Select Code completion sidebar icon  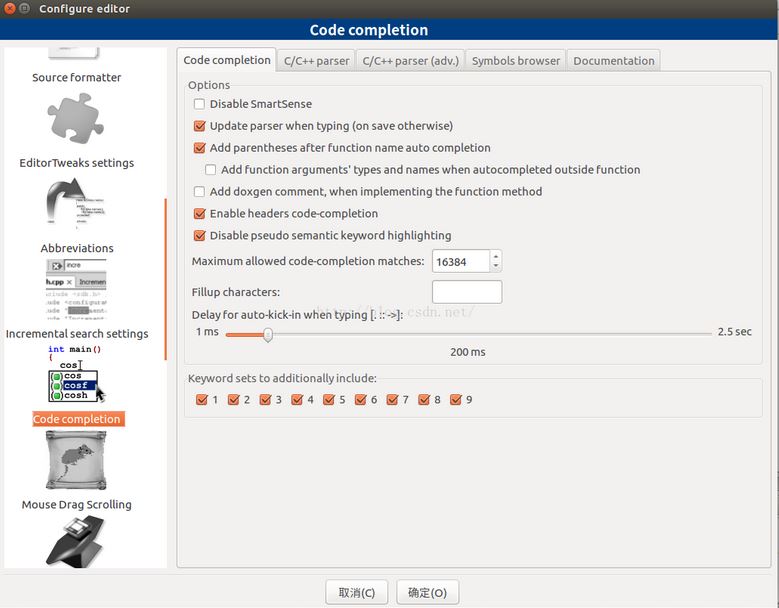click(77, 373)
